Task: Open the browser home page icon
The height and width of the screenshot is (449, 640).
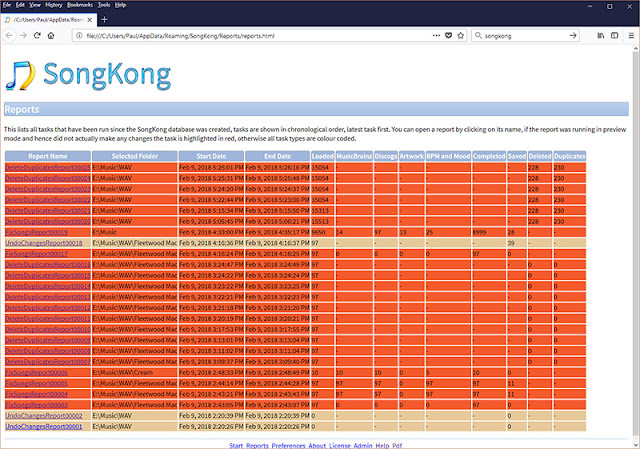Action: tap(51, 36)
